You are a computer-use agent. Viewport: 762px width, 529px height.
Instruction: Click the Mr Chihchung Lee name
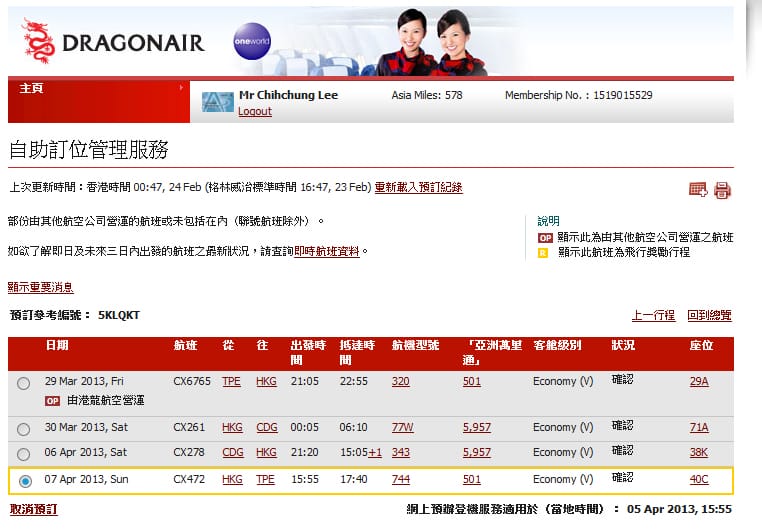(288, 95)
